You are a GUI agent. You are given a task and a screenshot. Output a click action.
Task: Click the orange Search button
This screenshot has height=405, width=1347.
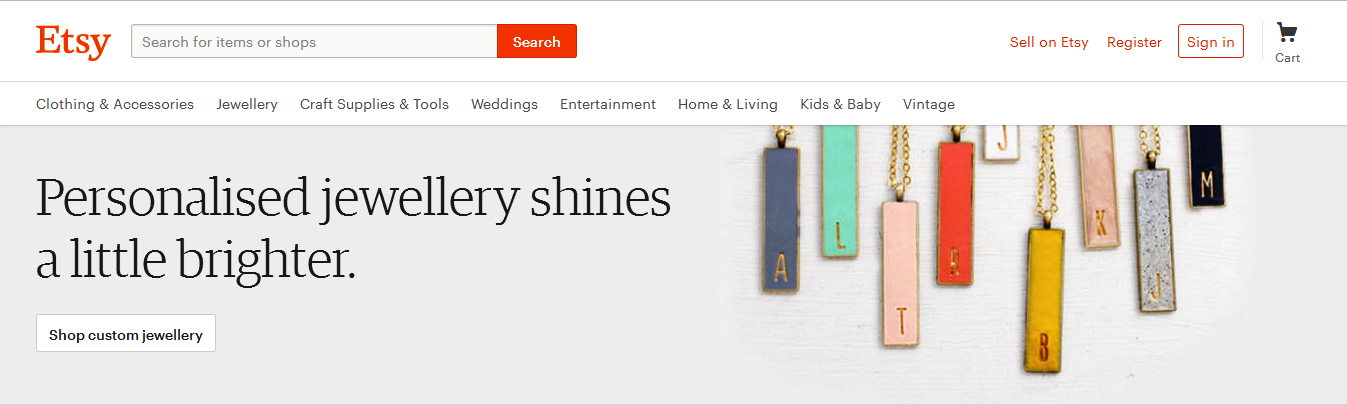click(537, 41)
